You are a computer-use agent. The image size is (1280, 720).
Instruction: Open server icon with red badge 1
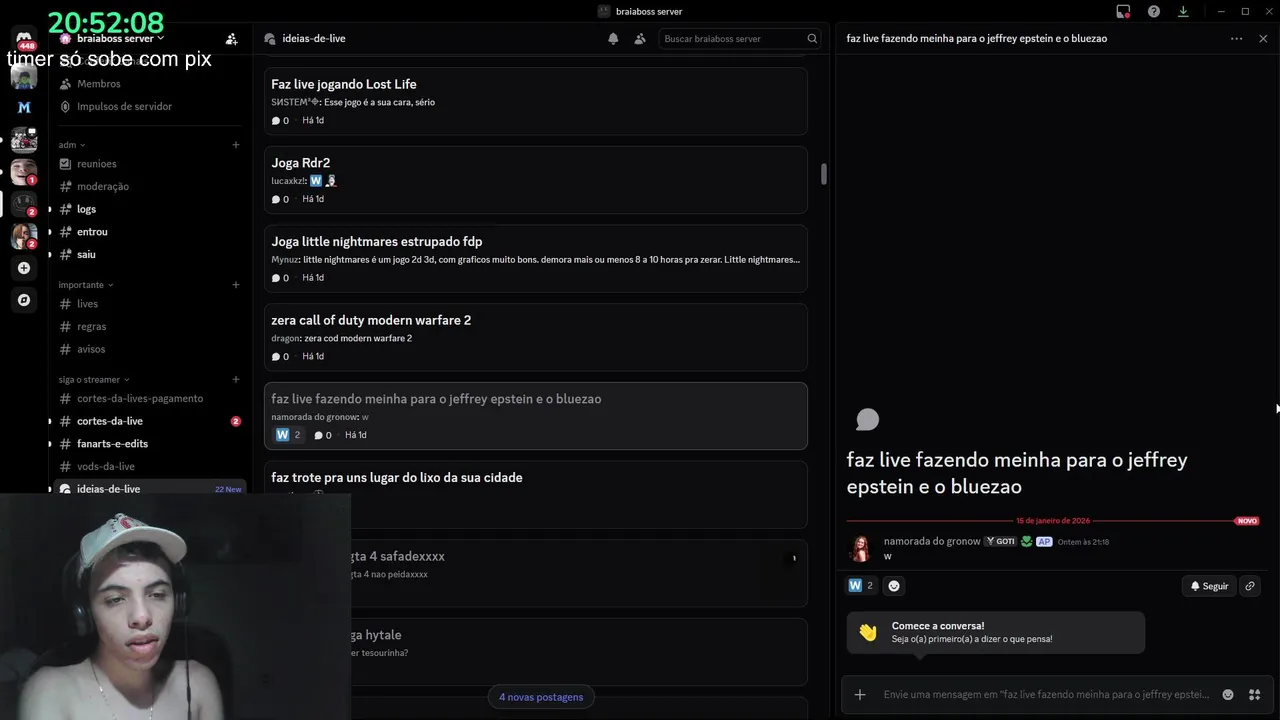pyautogui.click(x=24, y=171)
